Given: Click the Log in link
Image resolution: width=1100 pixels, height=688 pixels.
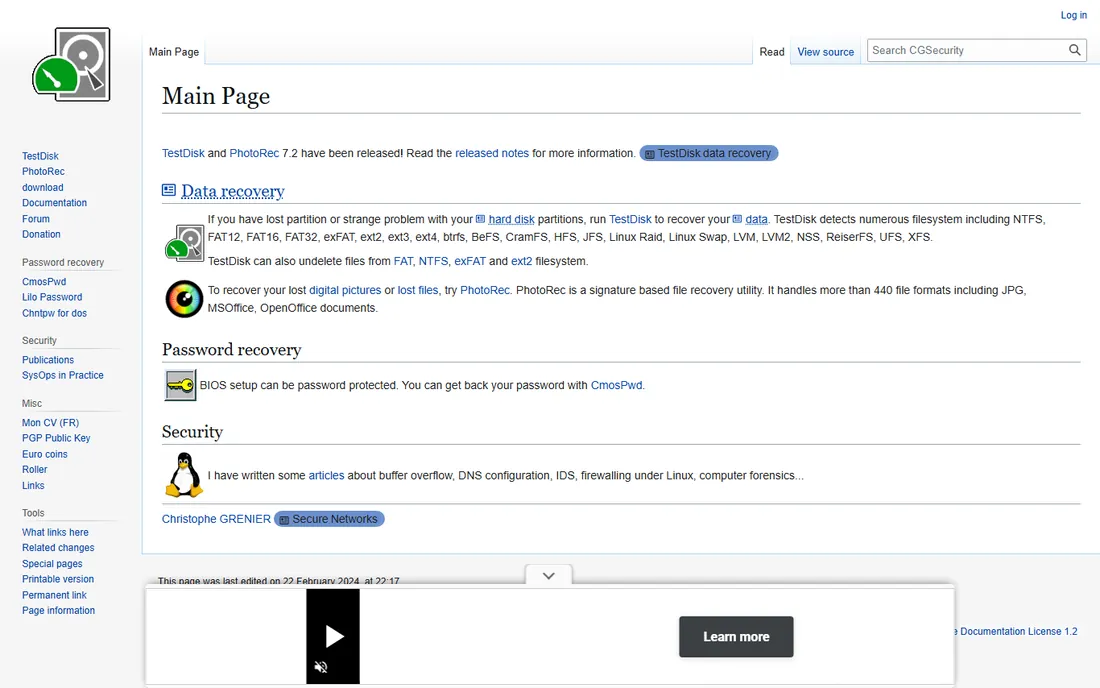Looking at the screenshot, I should (x=1073, y=15).
